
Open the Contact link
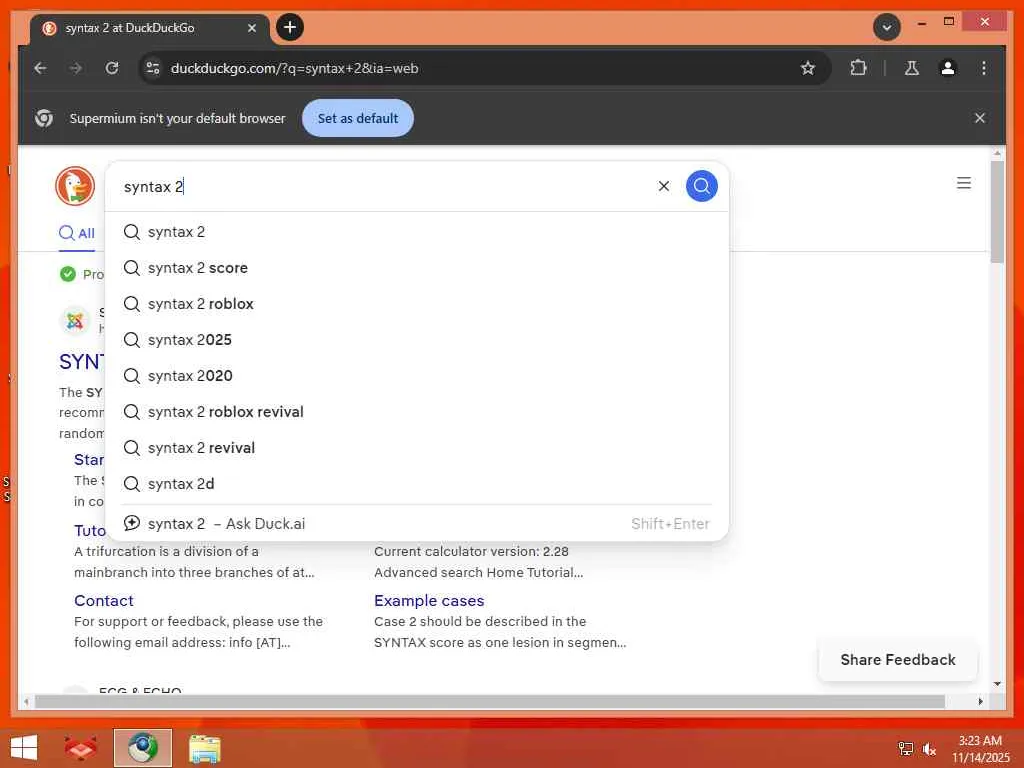coord(103,600)
